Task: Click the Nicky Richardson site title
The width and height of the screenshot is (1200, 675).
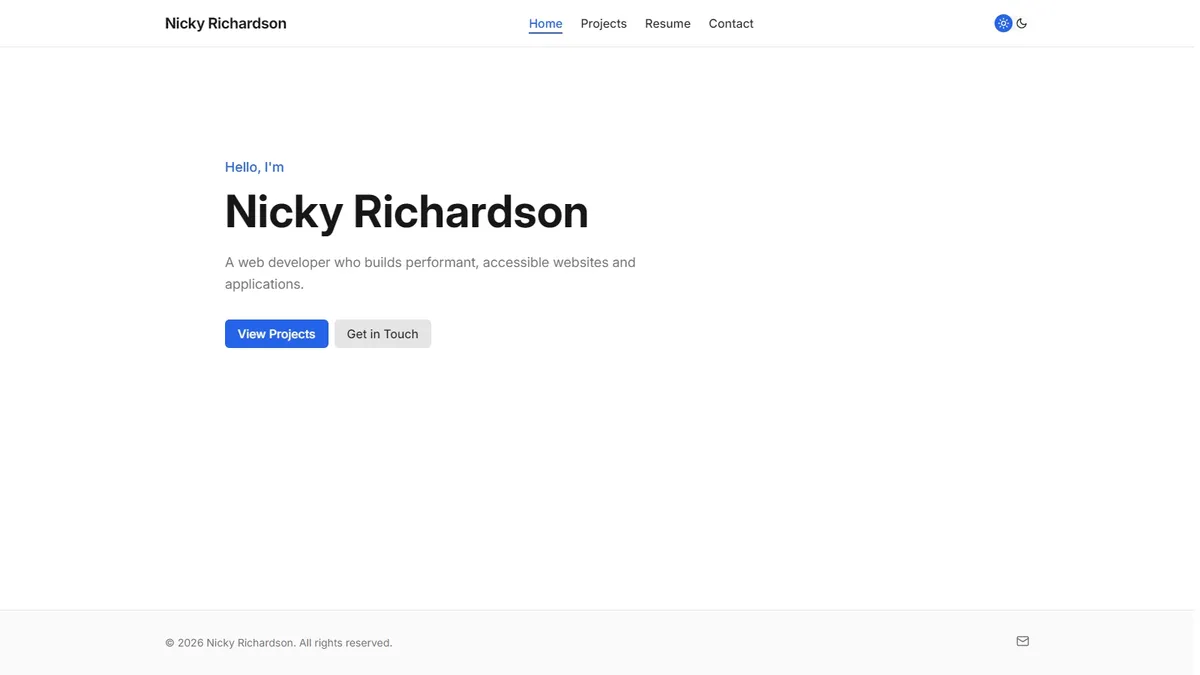Action: coord(225,22)
